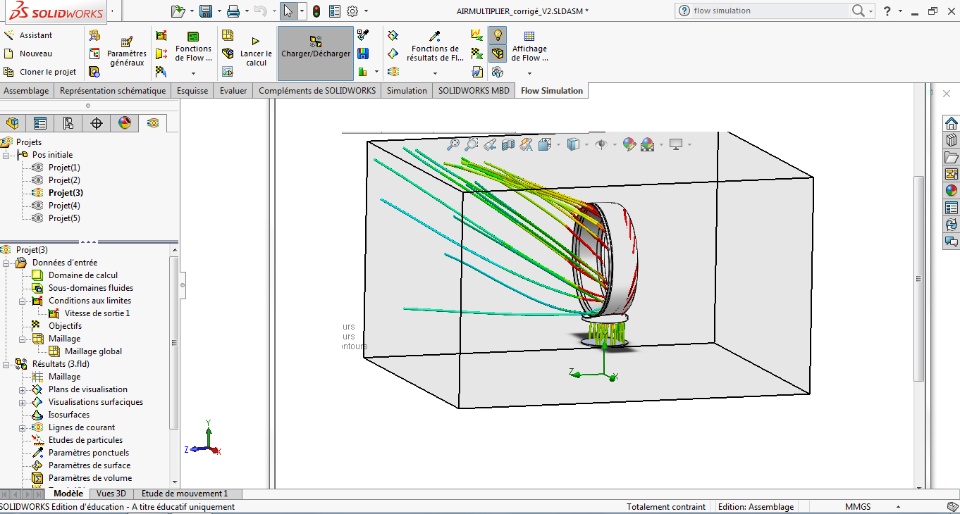960x514 pixels.
Task: Open Flow Simulation analysis panel tab
Action: pos(152,123)
